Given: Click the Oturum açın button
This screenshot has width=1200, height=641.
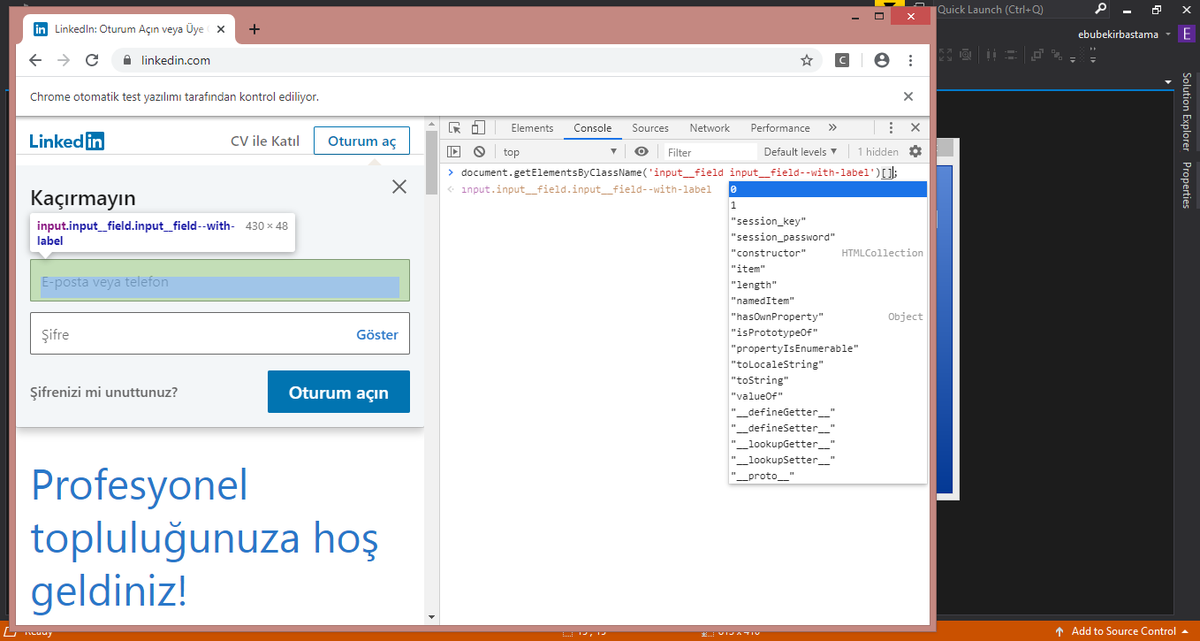Looking at the screenshot, I should point(338,392).
